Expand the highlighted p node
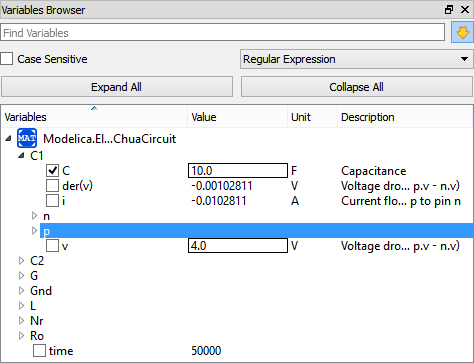Viewport: 474px width, 363px height. (x=34, y=230)
